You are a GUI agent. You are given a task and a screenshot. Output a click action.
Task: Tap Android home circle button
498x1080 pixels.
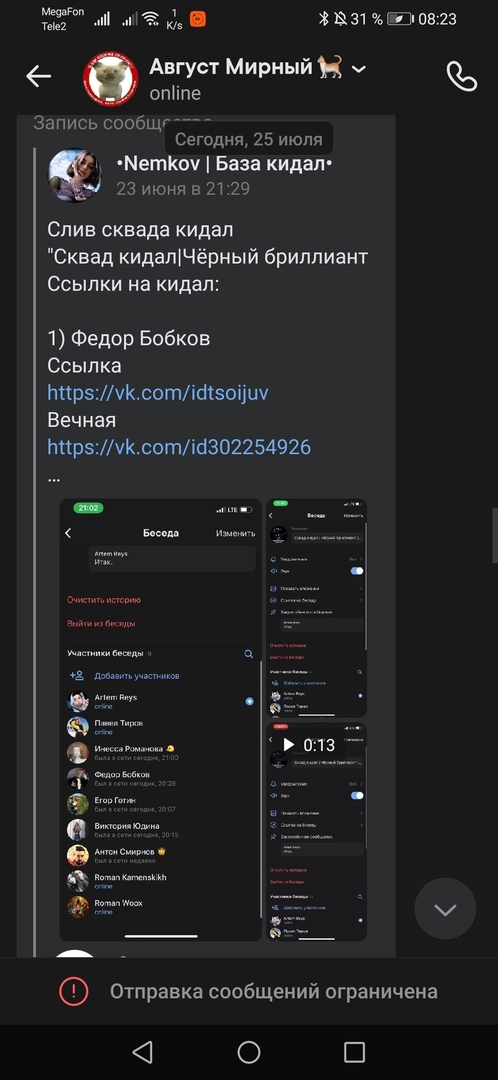[249, 1052]
